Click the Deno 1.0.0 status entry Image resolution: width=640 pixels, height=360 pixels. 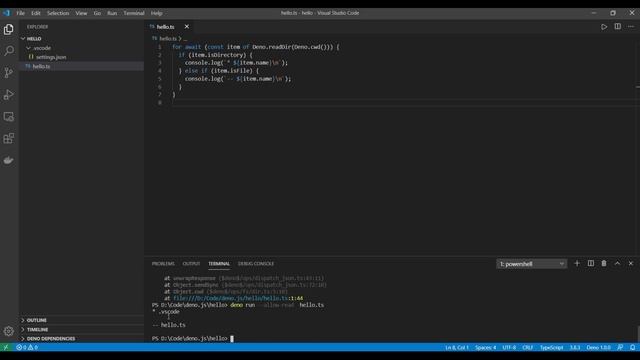pyautogui.click(x=598, y=347)
